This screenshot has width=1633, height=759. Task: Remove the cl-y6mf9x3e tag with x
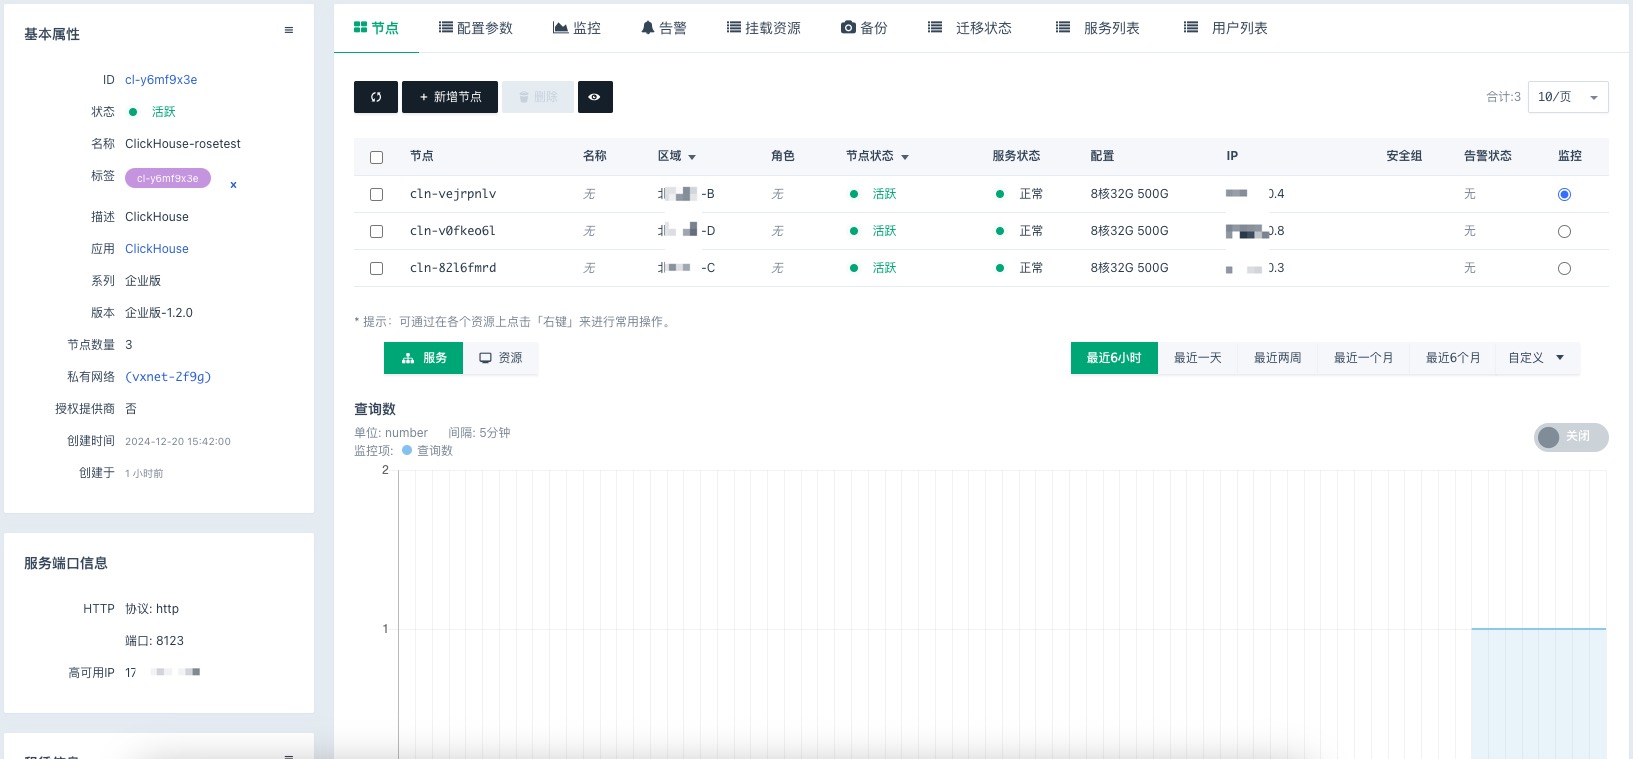[x=233, y=185]
